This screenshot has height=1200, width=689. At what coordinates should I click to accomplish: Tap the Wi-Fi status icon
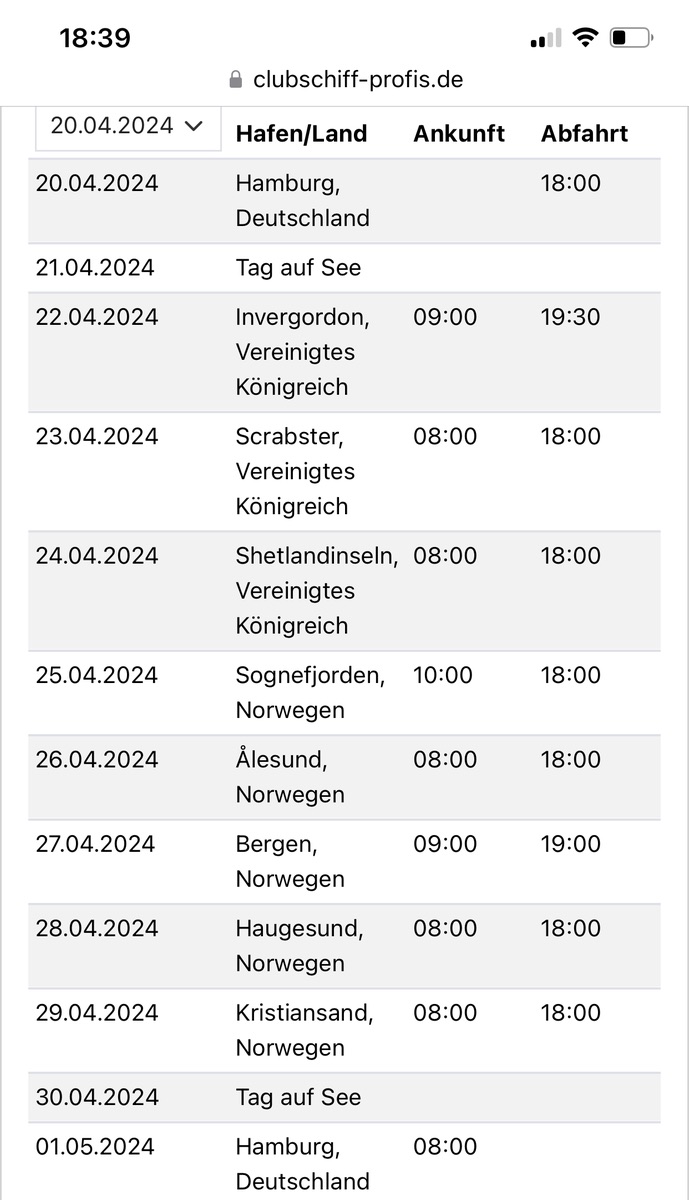(x=585, y=38)
